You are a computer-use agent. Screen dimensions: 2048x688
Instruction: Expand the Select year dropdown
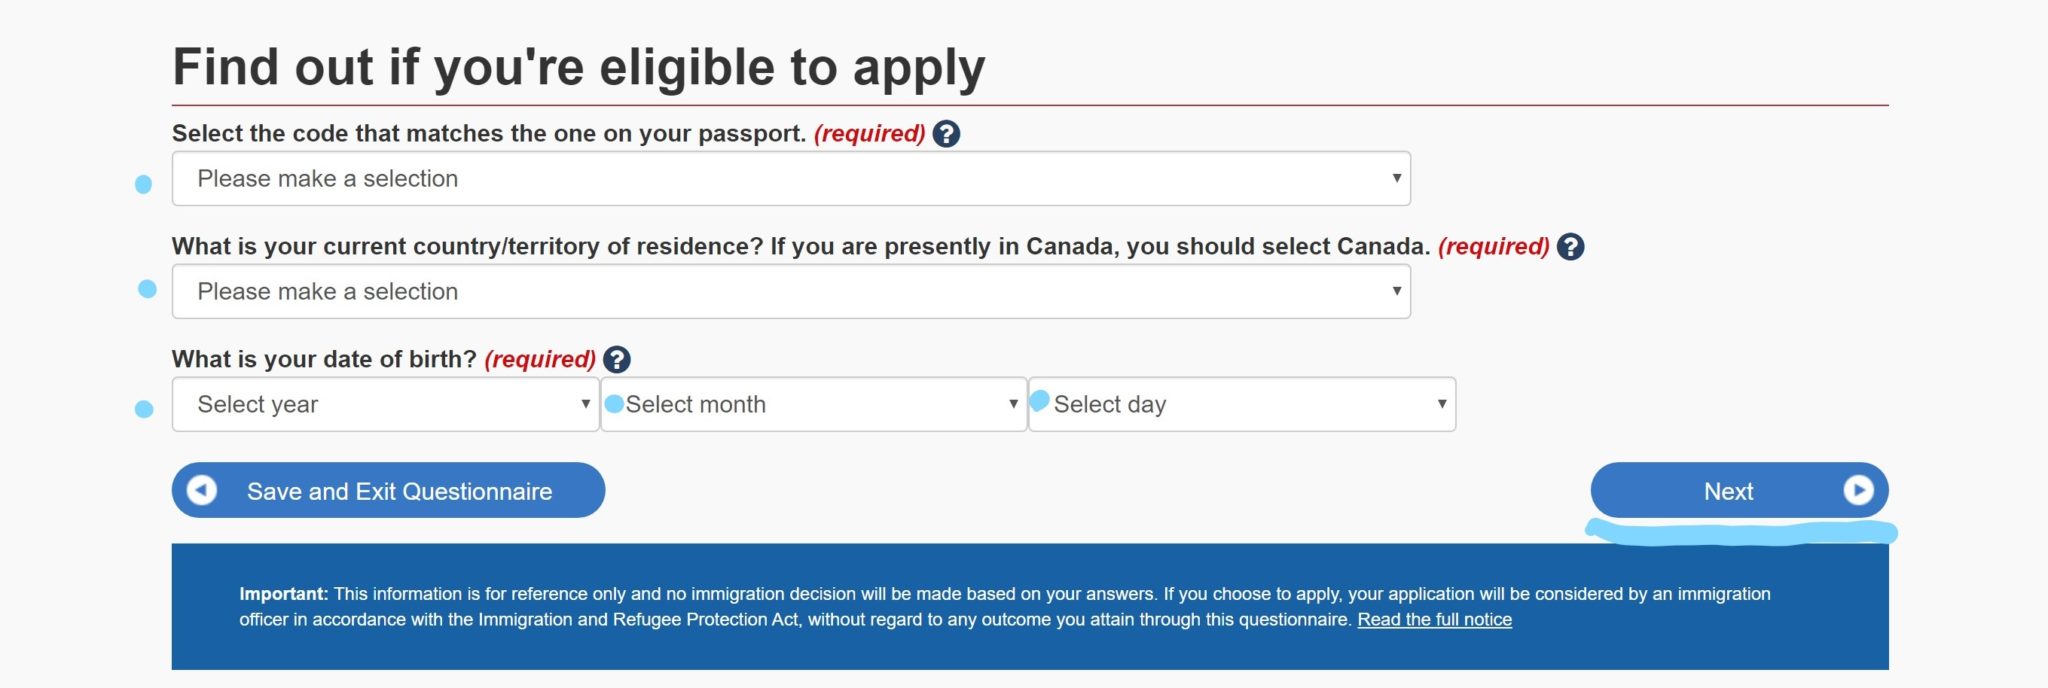pos(385,405)
